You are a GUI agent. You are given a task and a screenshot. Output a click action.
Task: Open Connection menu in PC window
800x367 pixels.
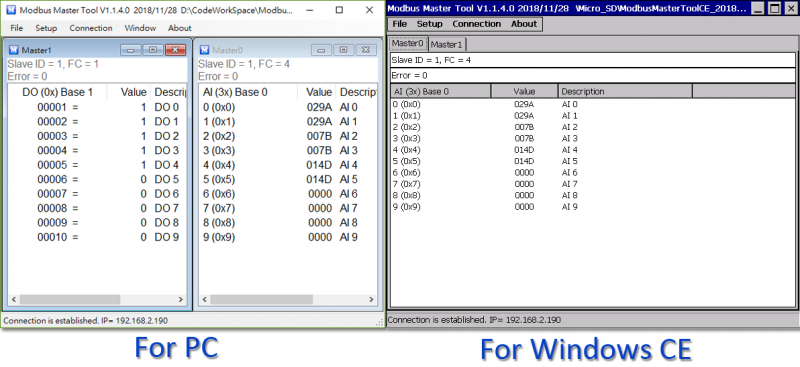(91, 28)
